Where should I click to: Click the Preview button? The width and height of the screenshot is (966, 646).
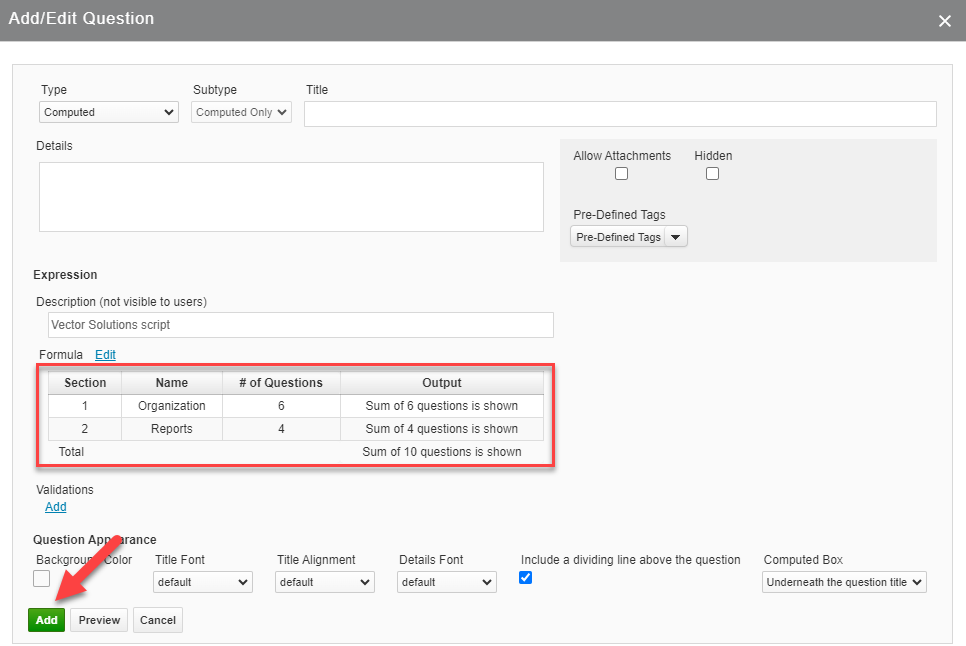click(x=99, y=620)
